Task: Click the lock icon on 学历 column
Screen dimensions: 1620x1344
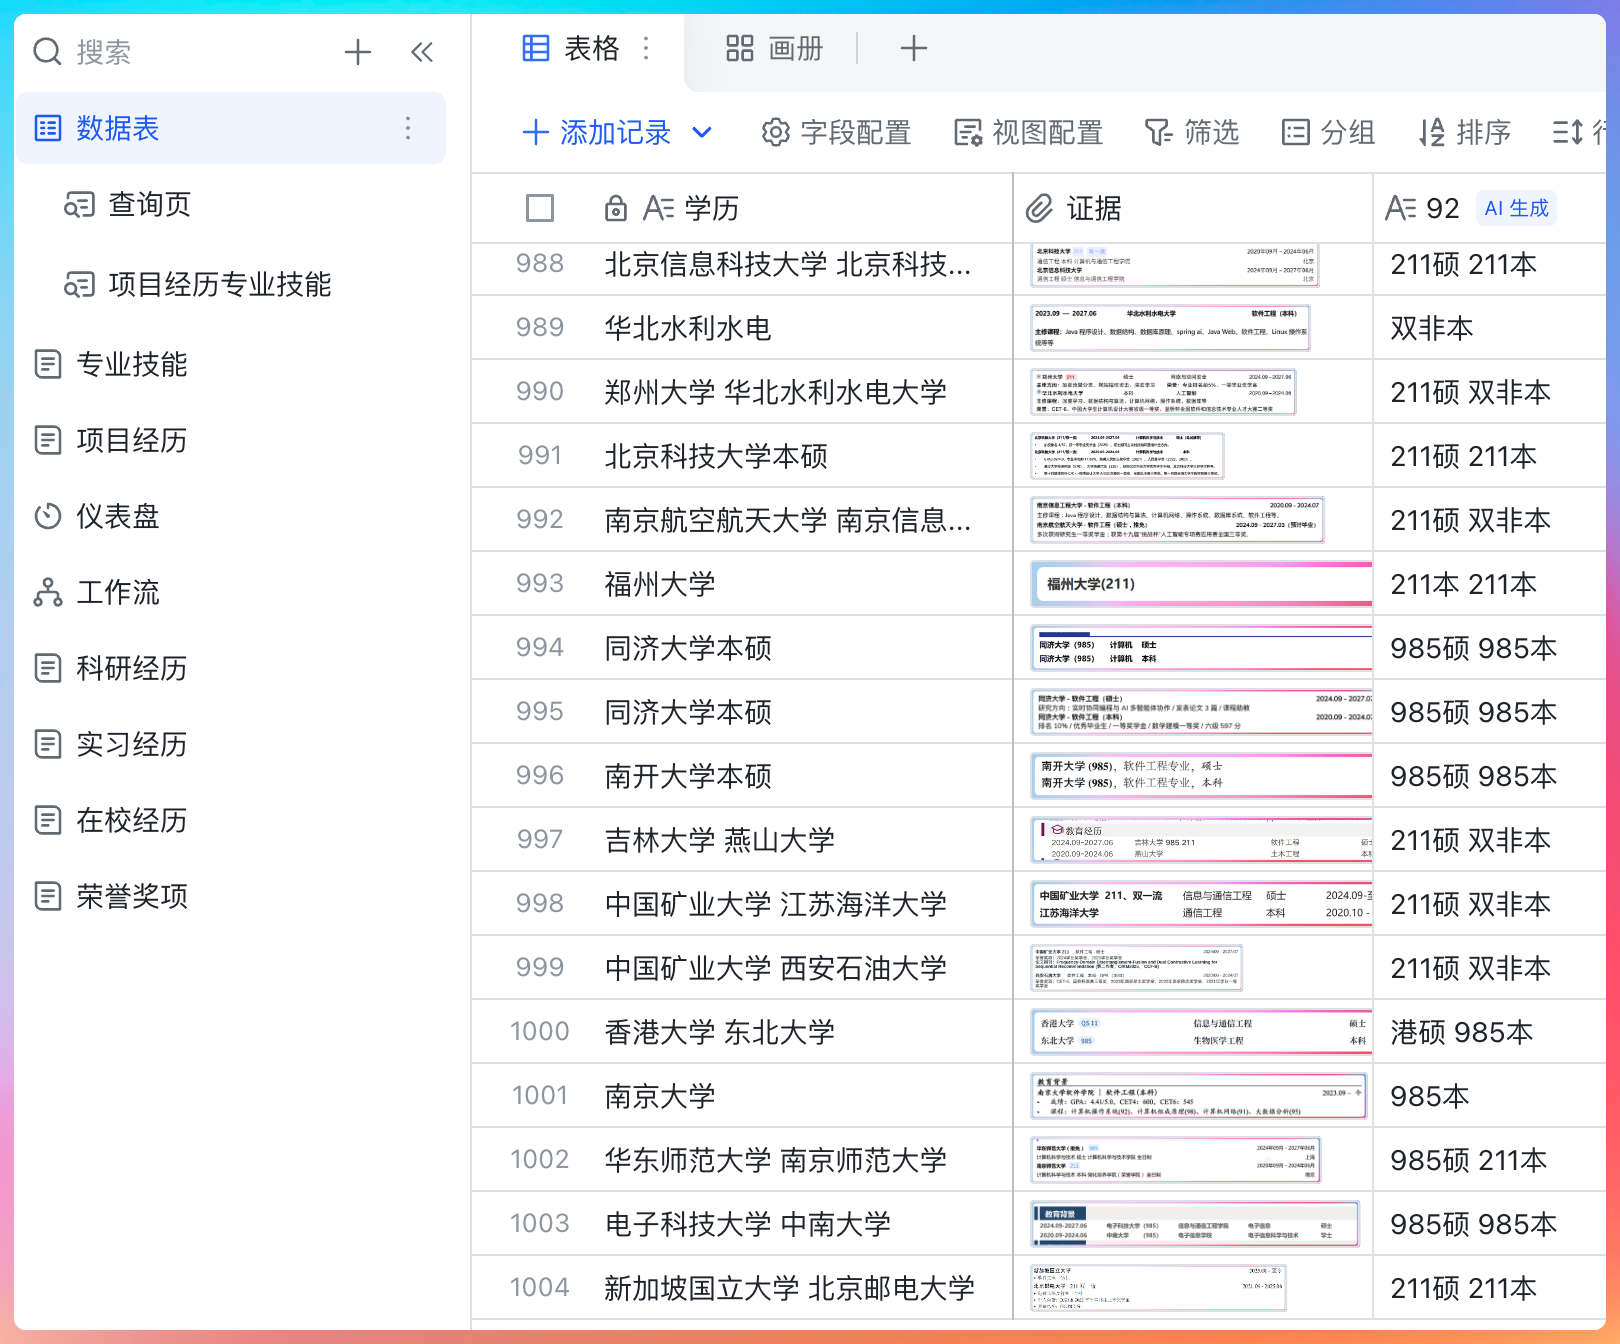Action: point(616,208)
